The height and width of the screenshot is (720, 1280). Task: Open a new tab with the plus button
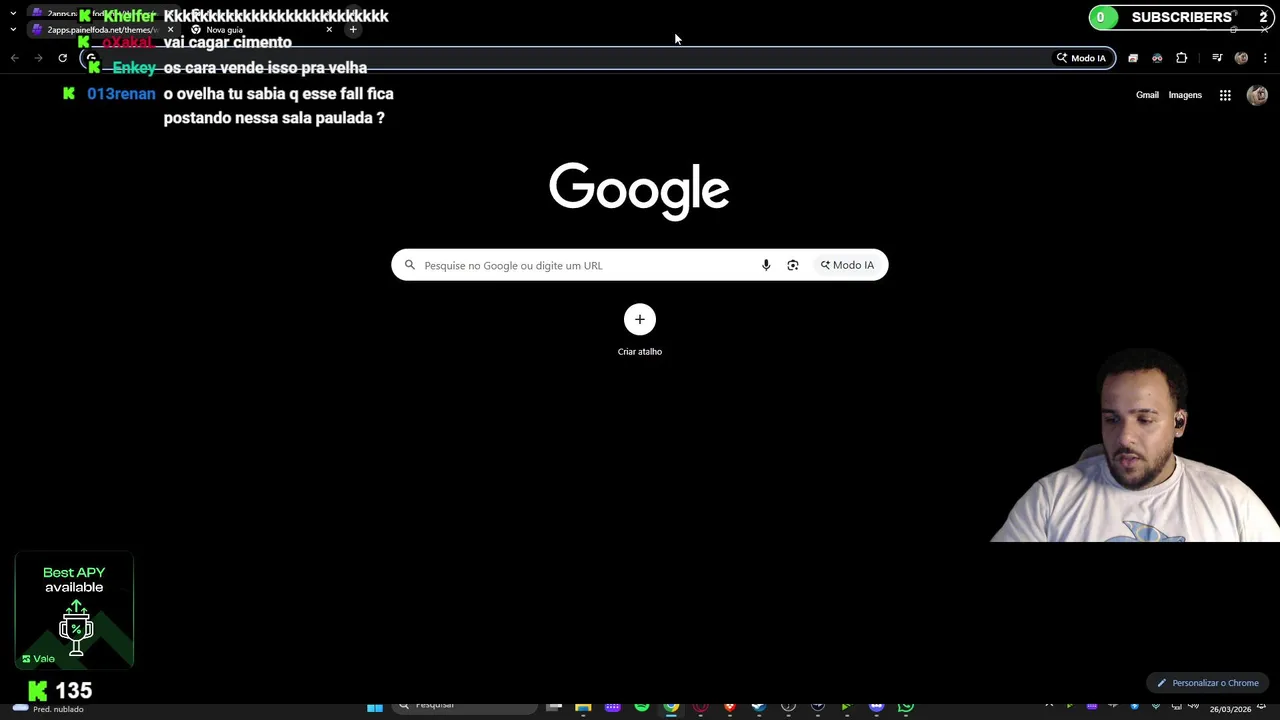(353, 30)
